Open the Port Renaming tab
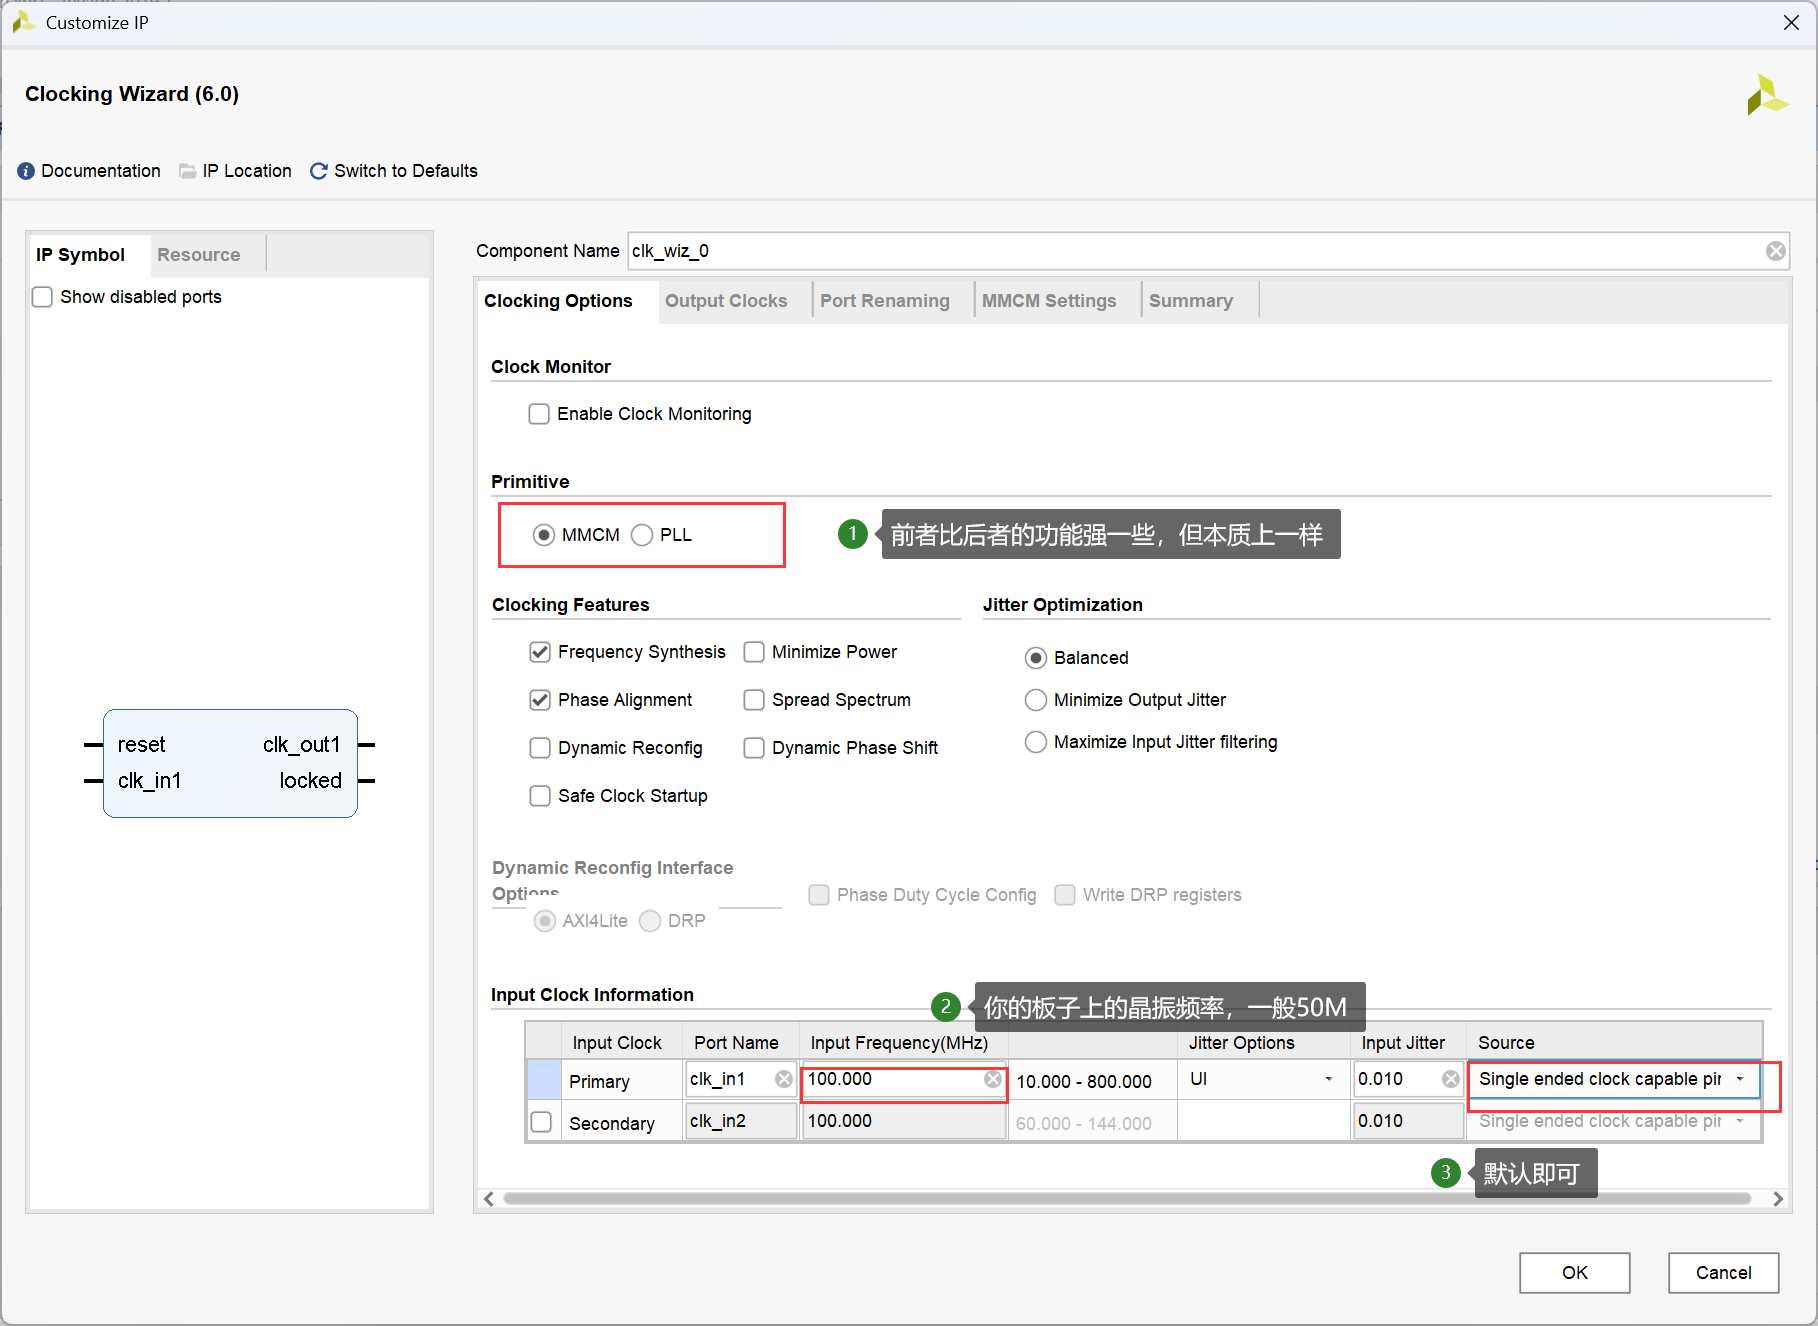Image resolution: width=1818 pixels, height=1326 pixels. pos(885,301)
